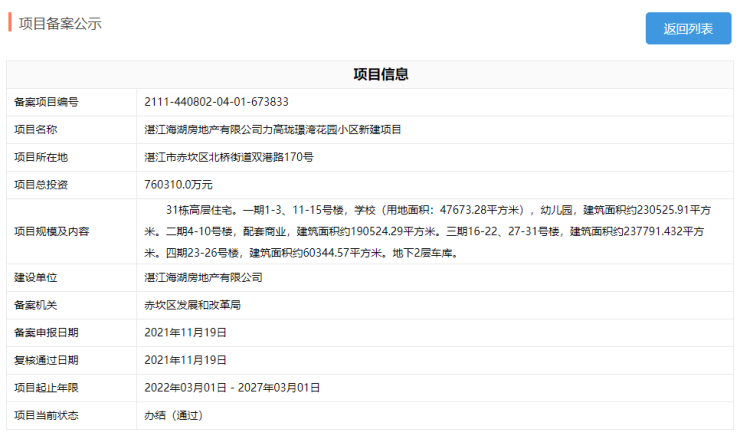This screenshot has width=740, height=439.
Task: Click the 项目总投资 label cell
Action: click(71, 185)
